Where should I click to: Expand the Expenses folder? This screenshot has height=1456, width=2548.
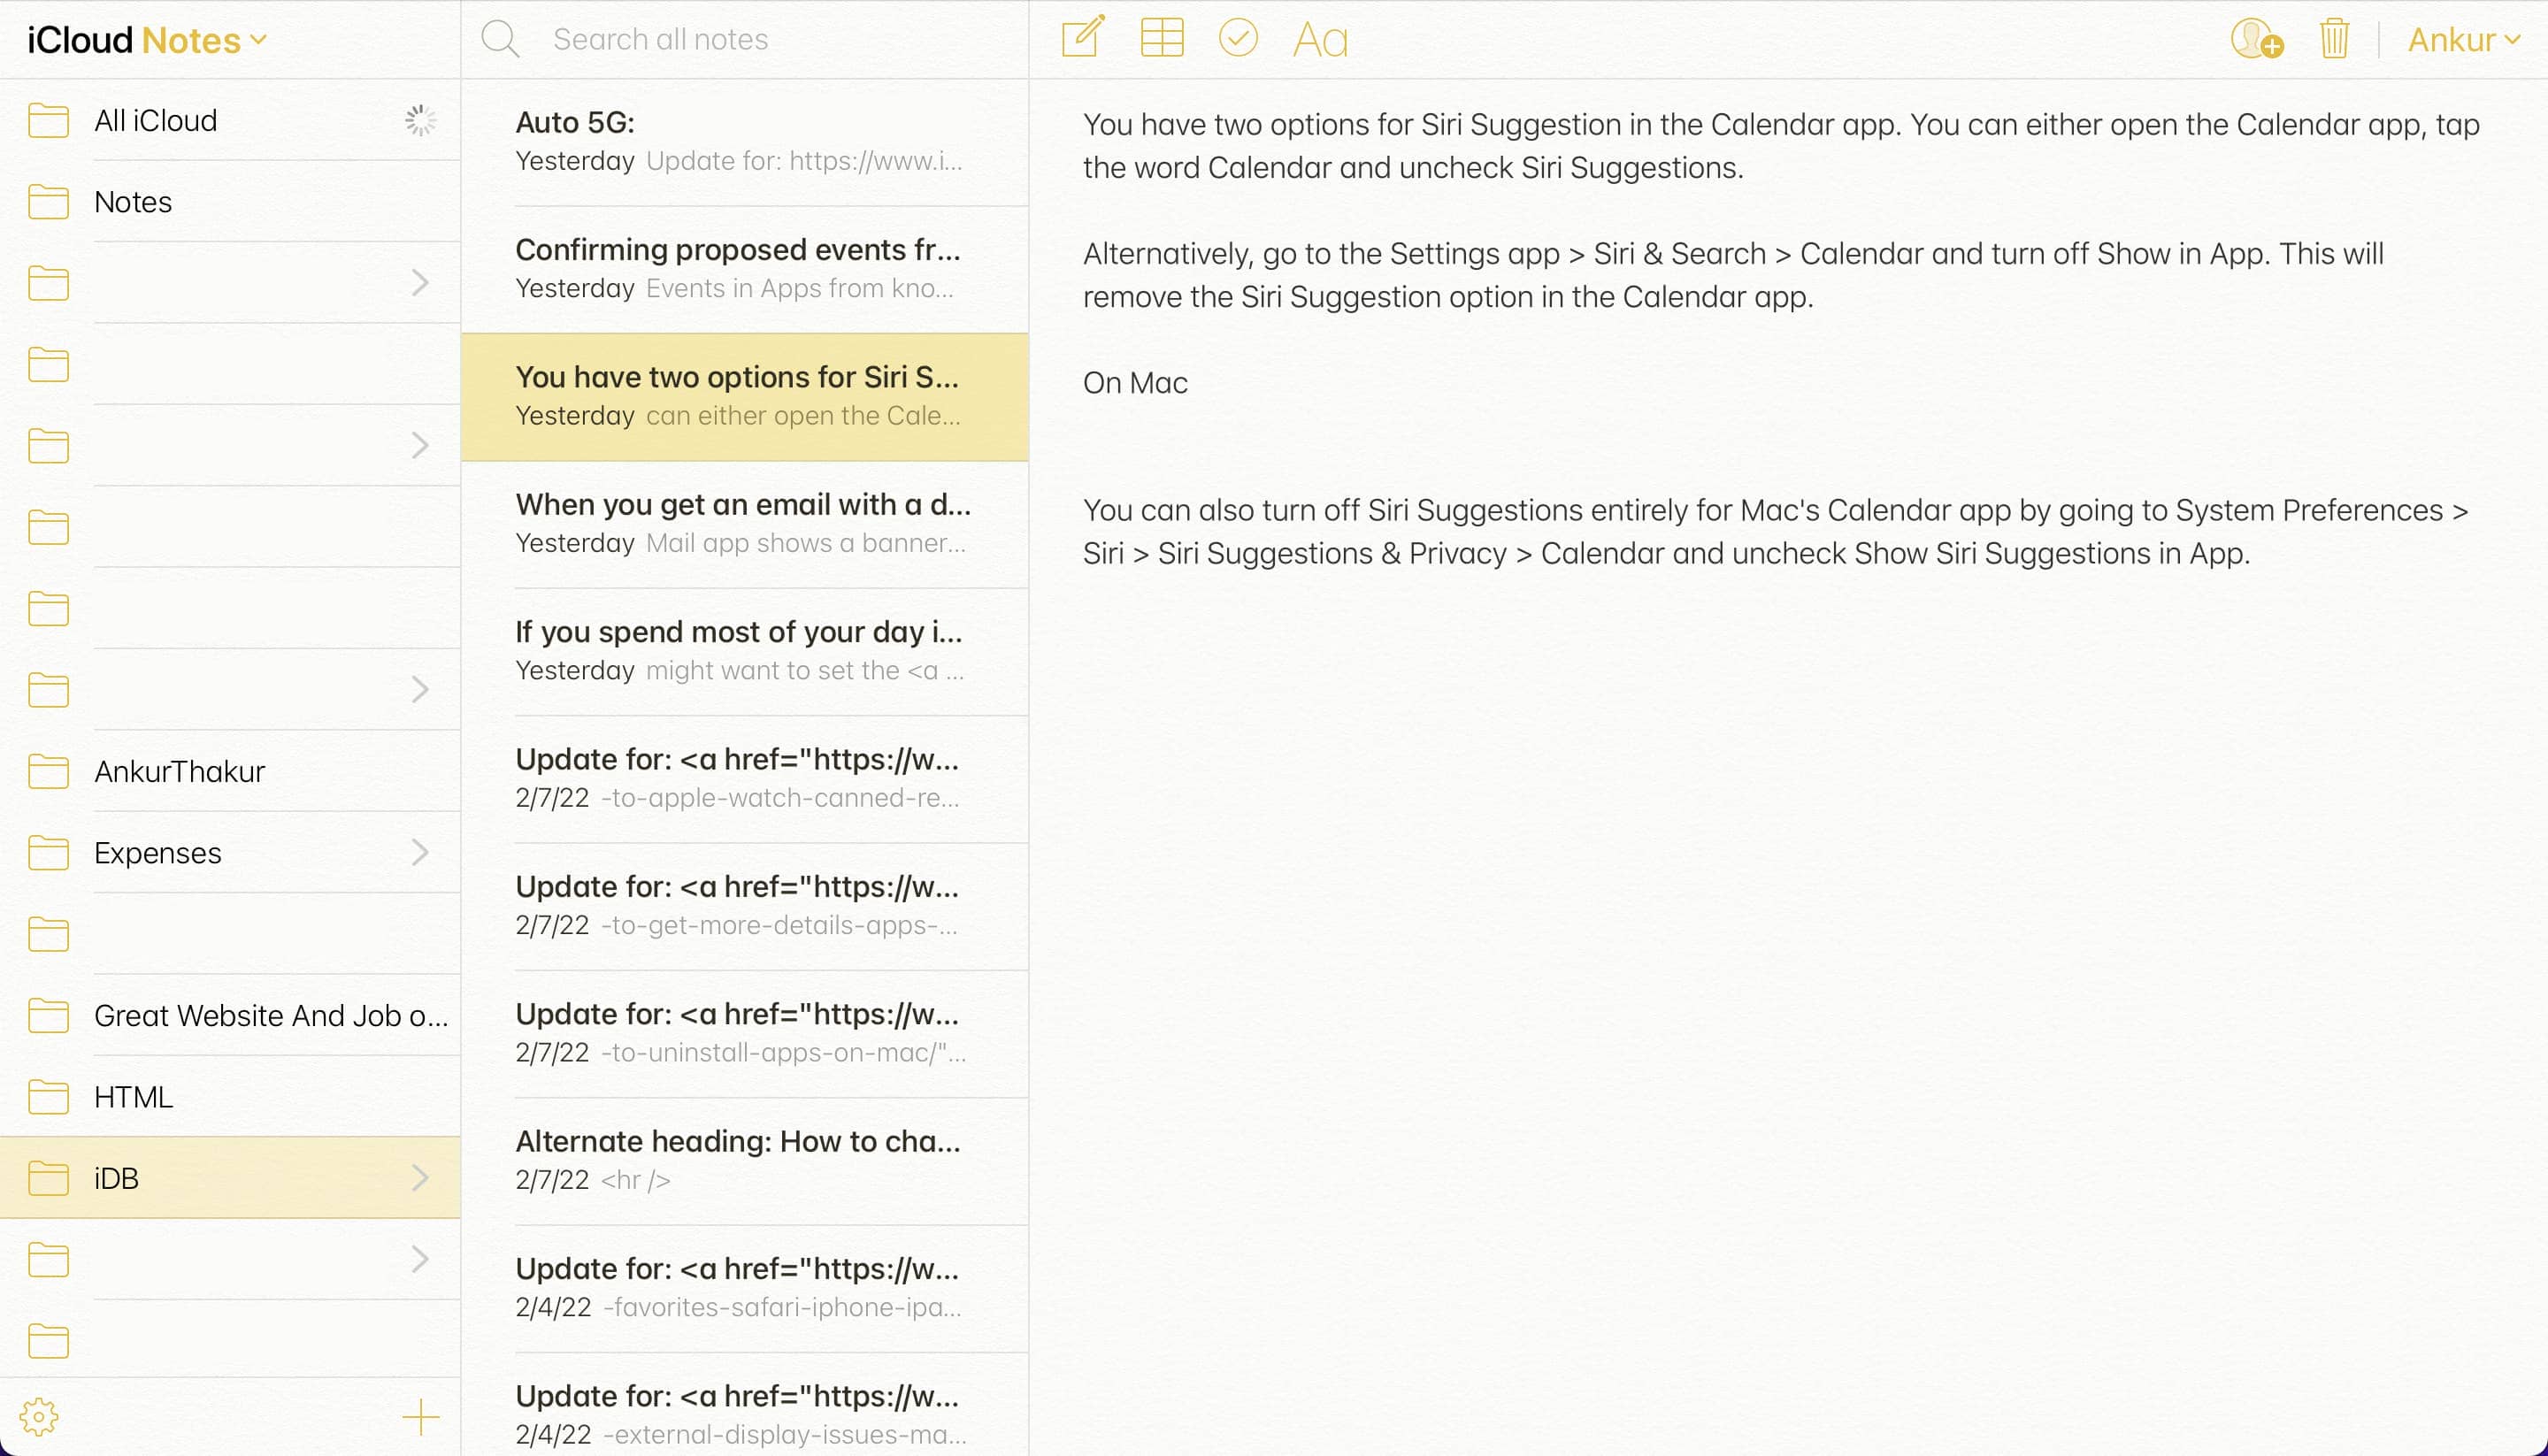[x=421, y=852]
